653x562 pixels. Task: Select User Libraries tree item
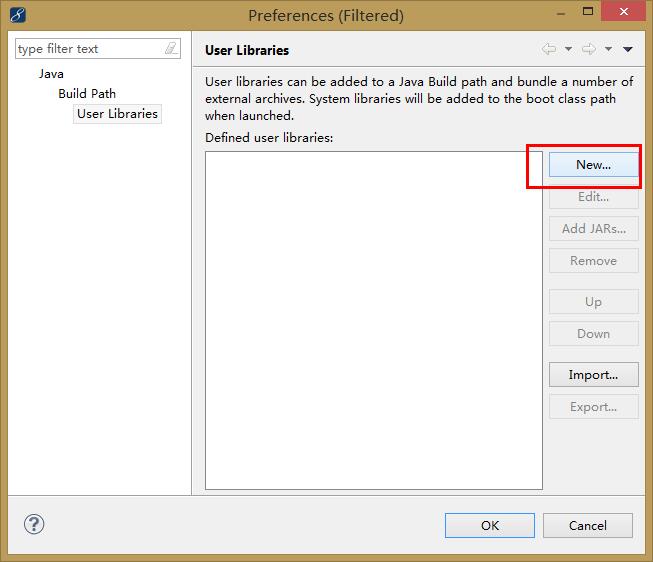point(117,113)
